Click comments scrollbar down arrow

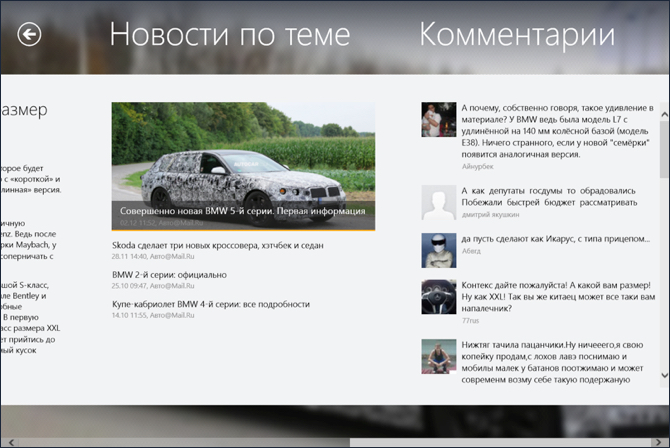click(664, 375)
